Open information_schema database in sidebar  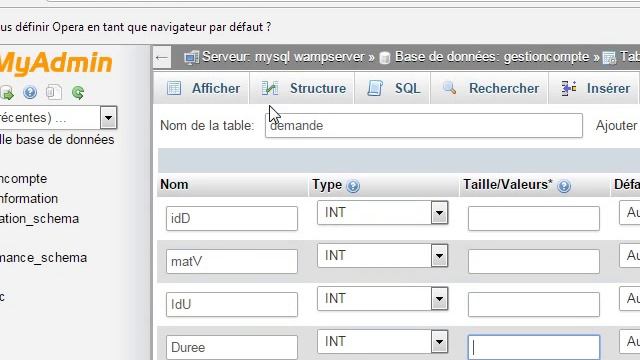[40, 219]
